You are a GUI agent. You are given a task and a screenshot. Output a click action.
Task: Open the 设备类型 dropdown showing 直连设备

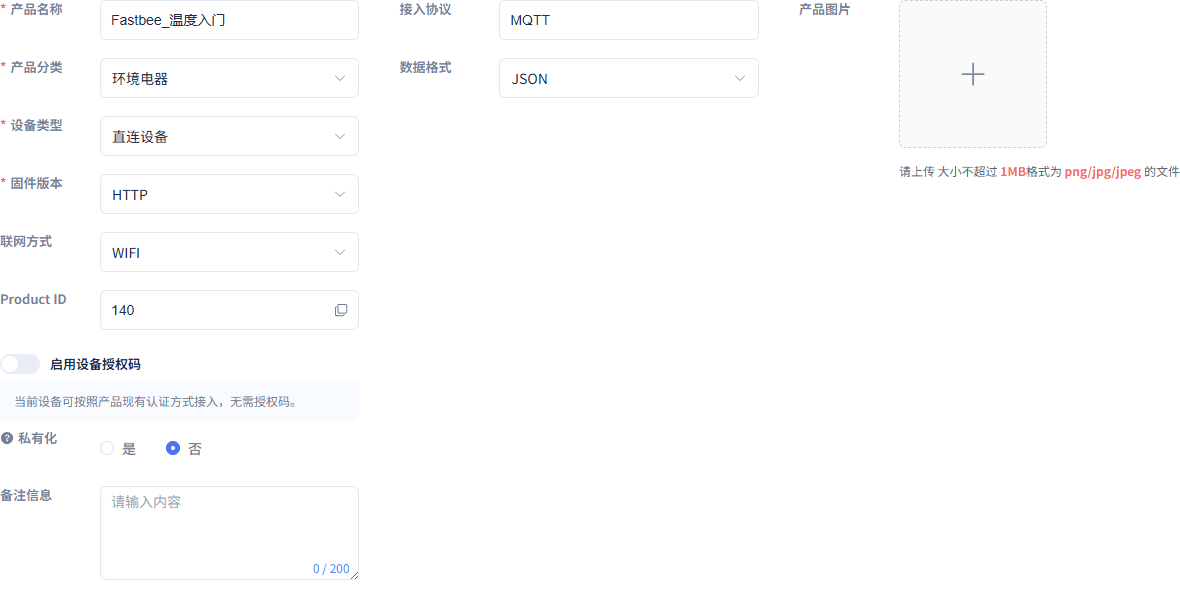tap(230, 136)
